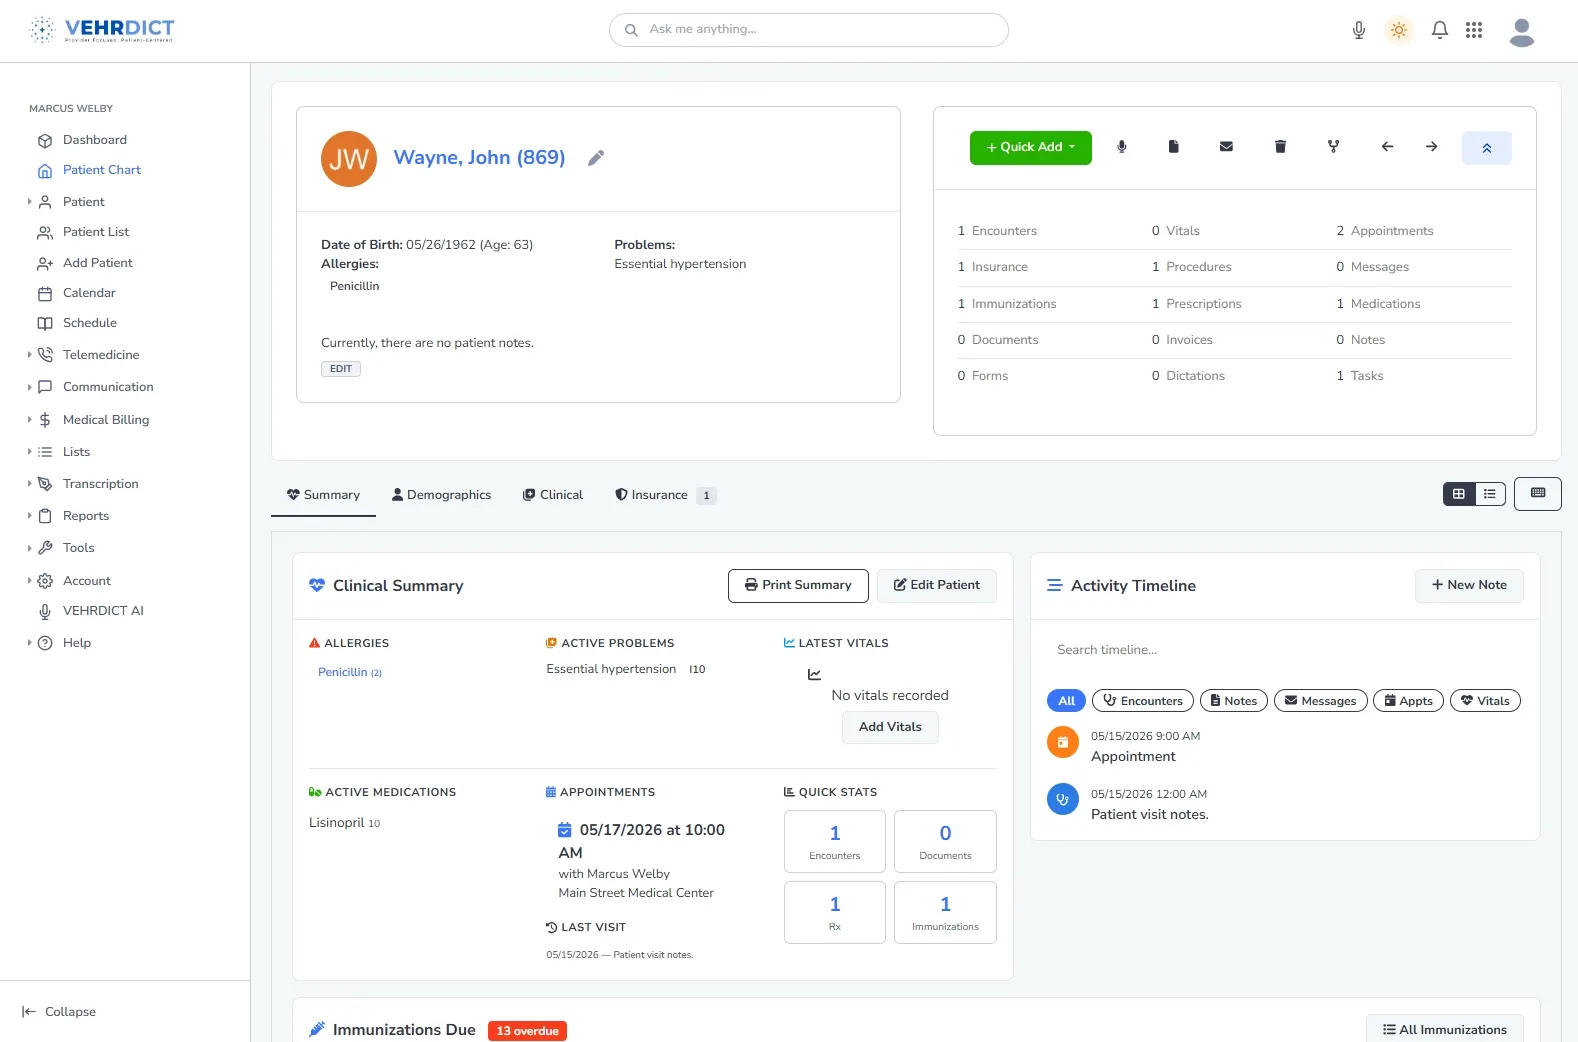The image size is (1578, 1042).
Task: Click the Penicillin allergy link
Action: (349, 672)
